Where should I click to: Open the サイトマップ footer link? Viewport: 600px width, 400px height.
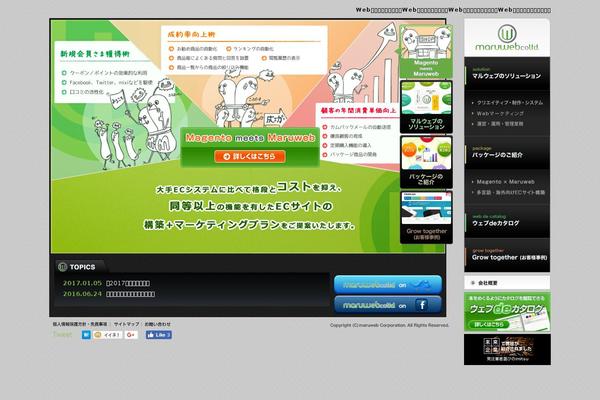[x=126, y=324]
